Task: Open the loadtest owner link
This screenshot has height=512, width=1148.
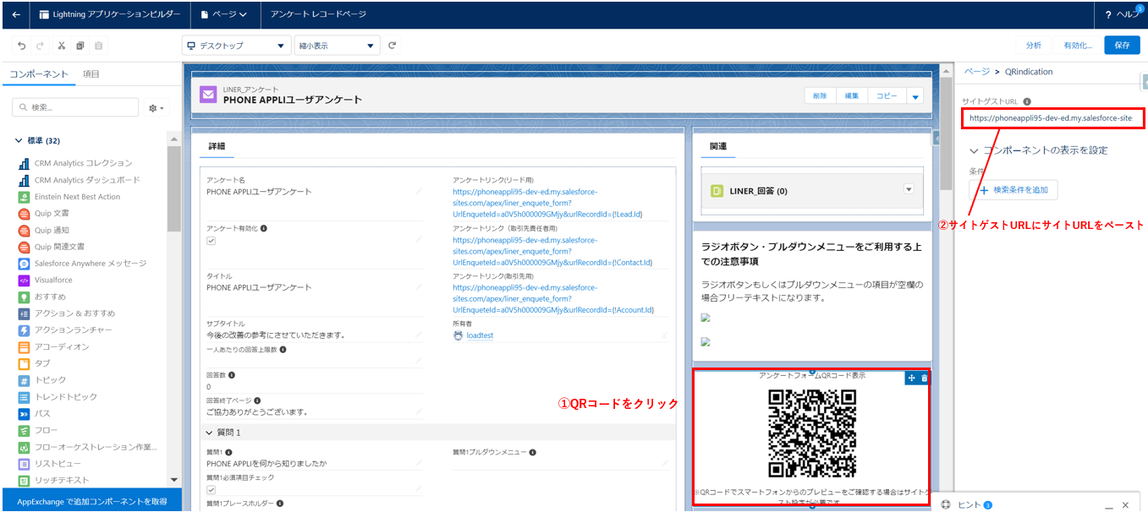Action: tap(480, 335)
